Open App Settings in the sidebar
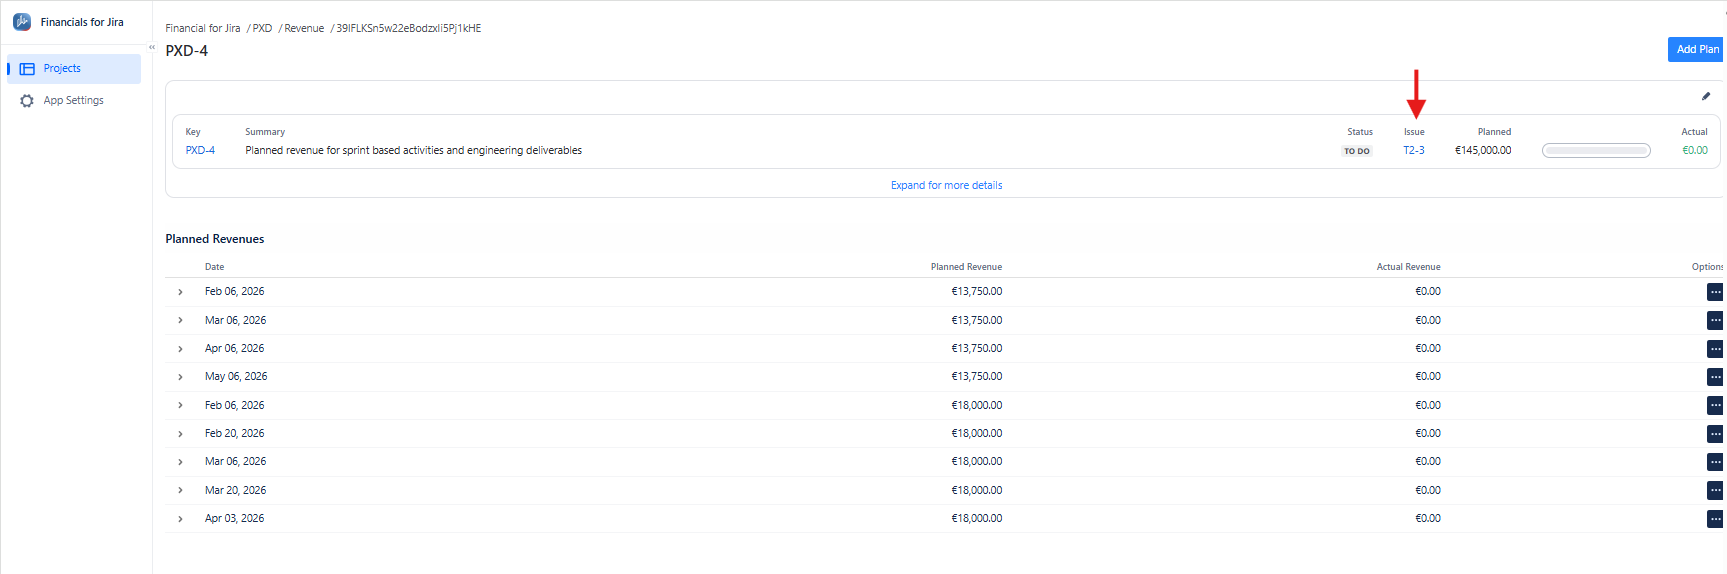1727x574 pixels. pyautogui.click(x=74, y=101)
